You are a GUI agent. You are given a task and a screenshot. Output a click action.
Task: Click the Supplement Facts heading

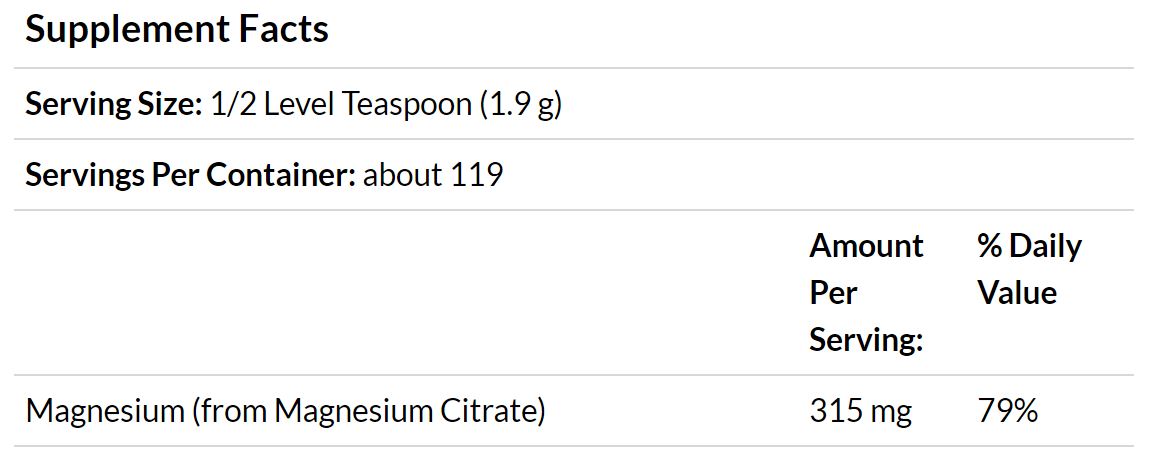pos(177,31)
